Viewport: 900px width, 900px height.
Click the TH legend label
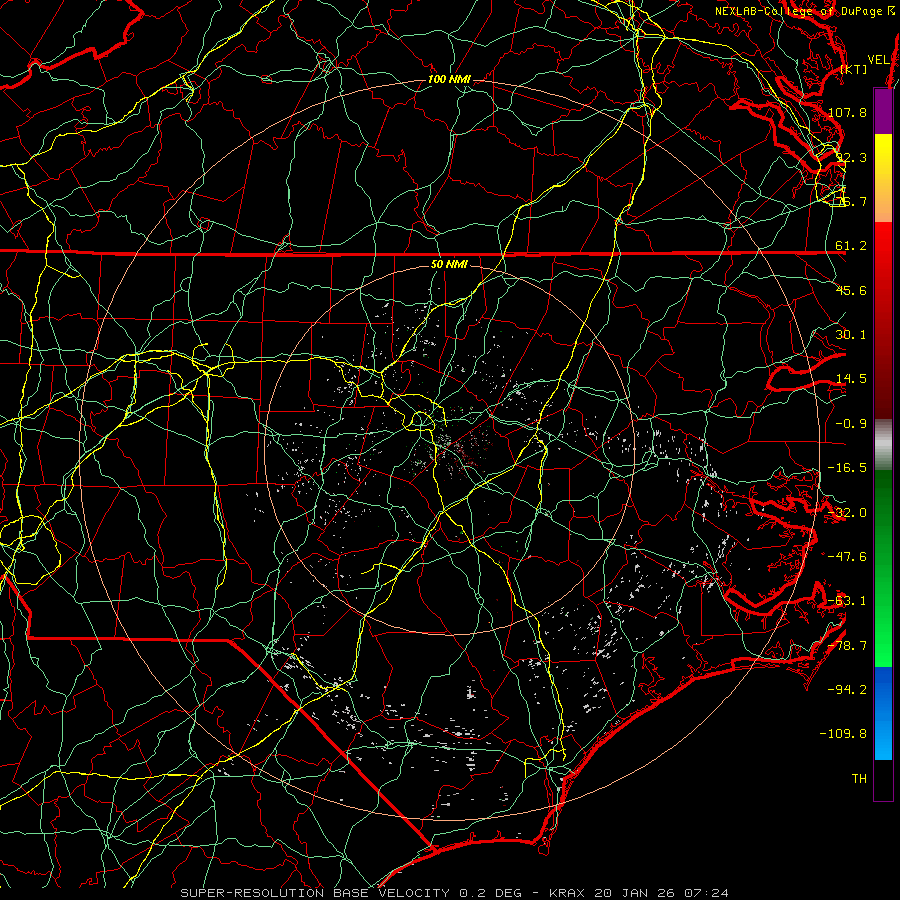point(859,778)
